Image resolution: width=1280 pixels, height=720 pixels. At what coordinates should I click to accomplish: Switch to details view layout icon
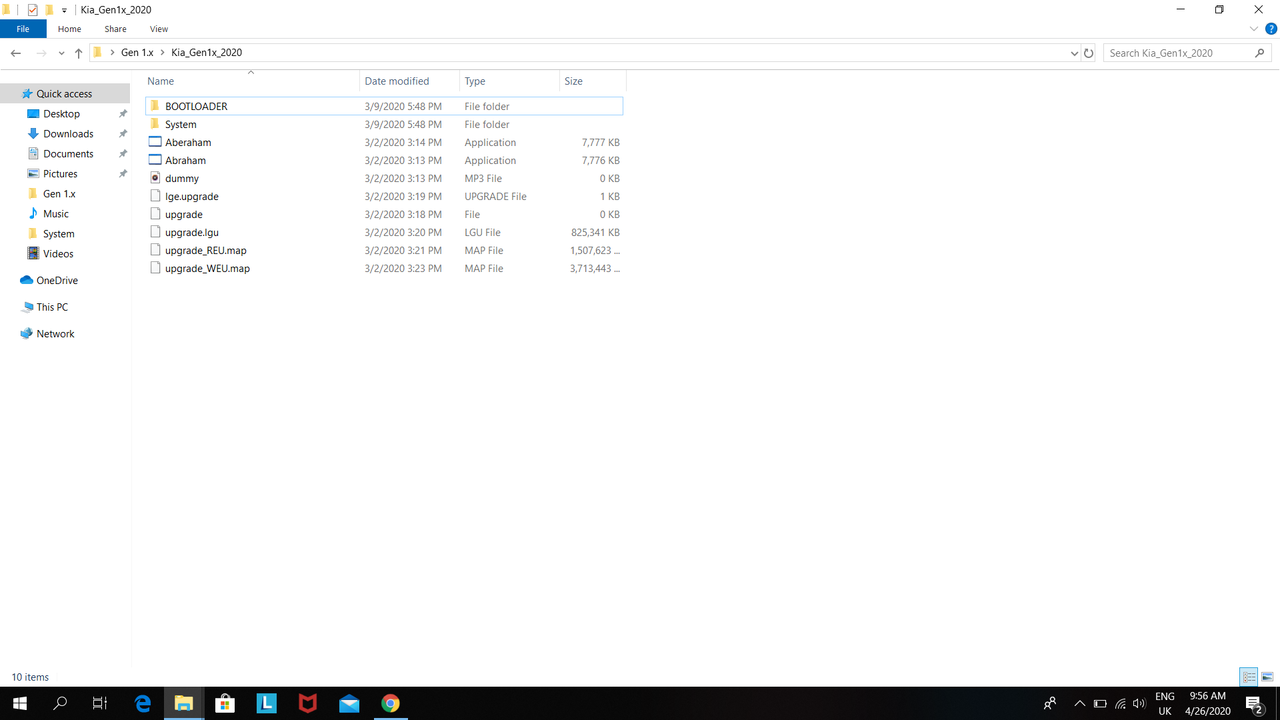1249,677
